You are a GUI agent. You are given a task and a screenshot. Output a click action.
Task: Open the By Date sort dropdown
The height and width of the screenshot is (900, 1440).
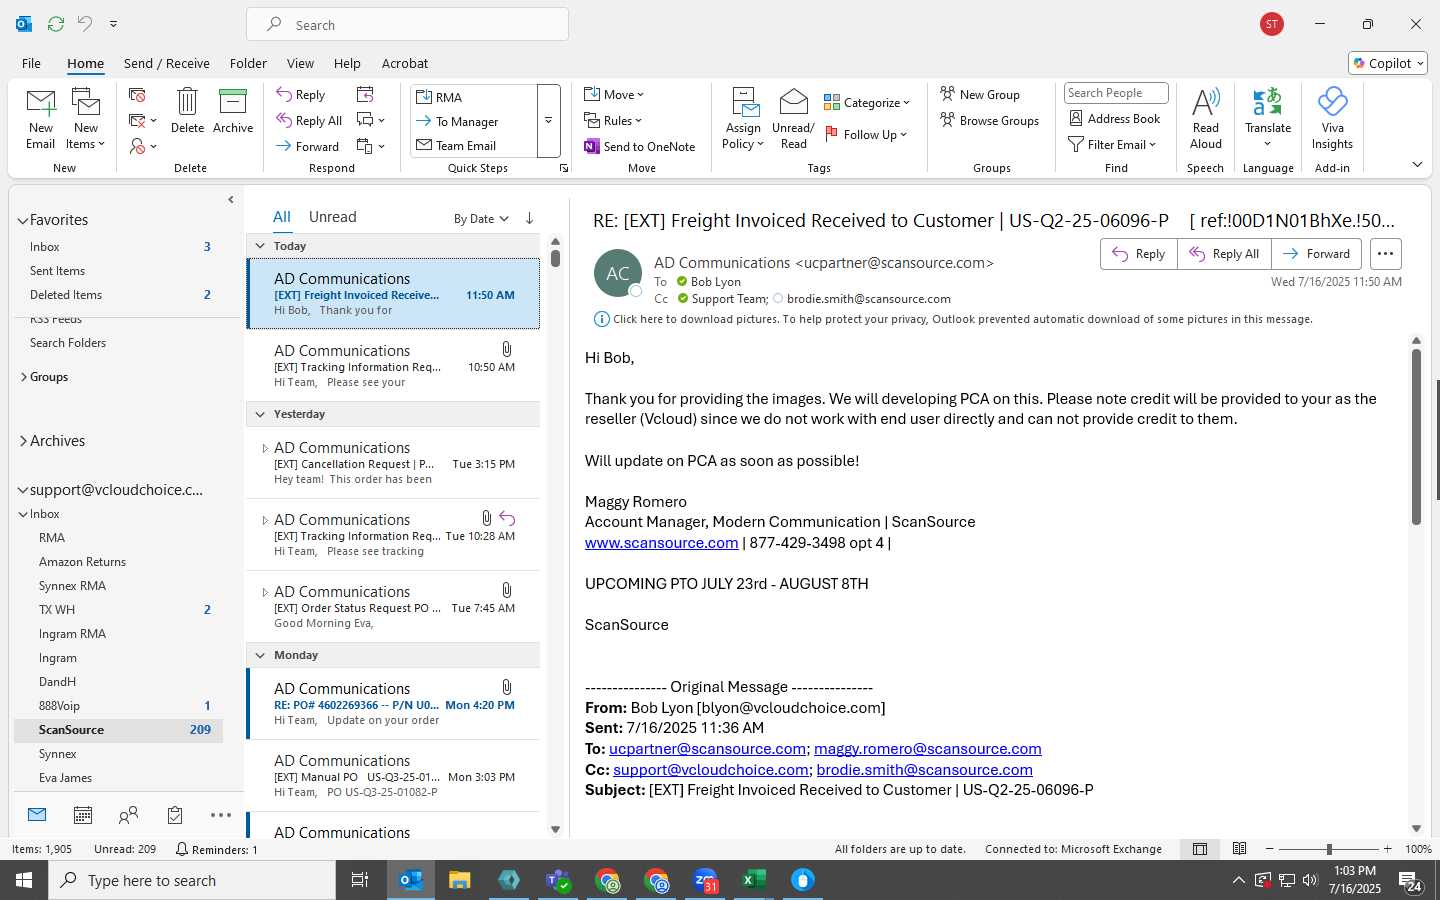(481, 218)
